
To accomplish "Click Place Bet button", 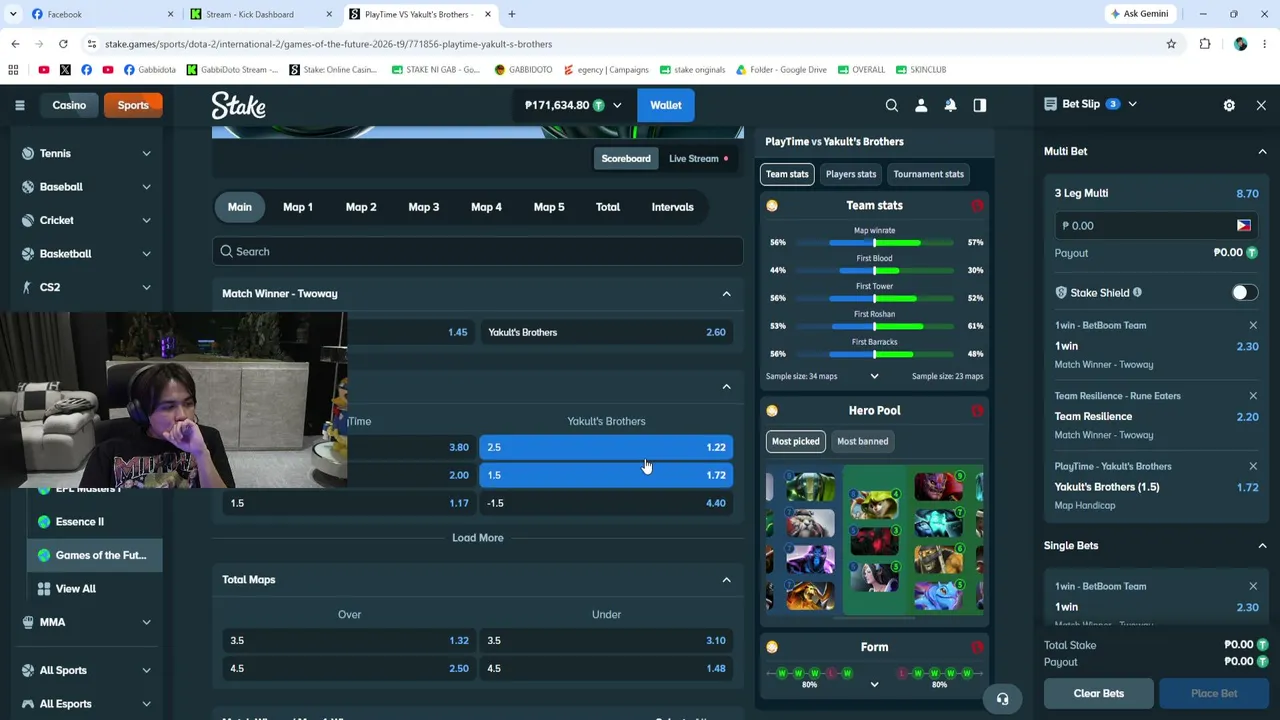I will [1214, 693].
